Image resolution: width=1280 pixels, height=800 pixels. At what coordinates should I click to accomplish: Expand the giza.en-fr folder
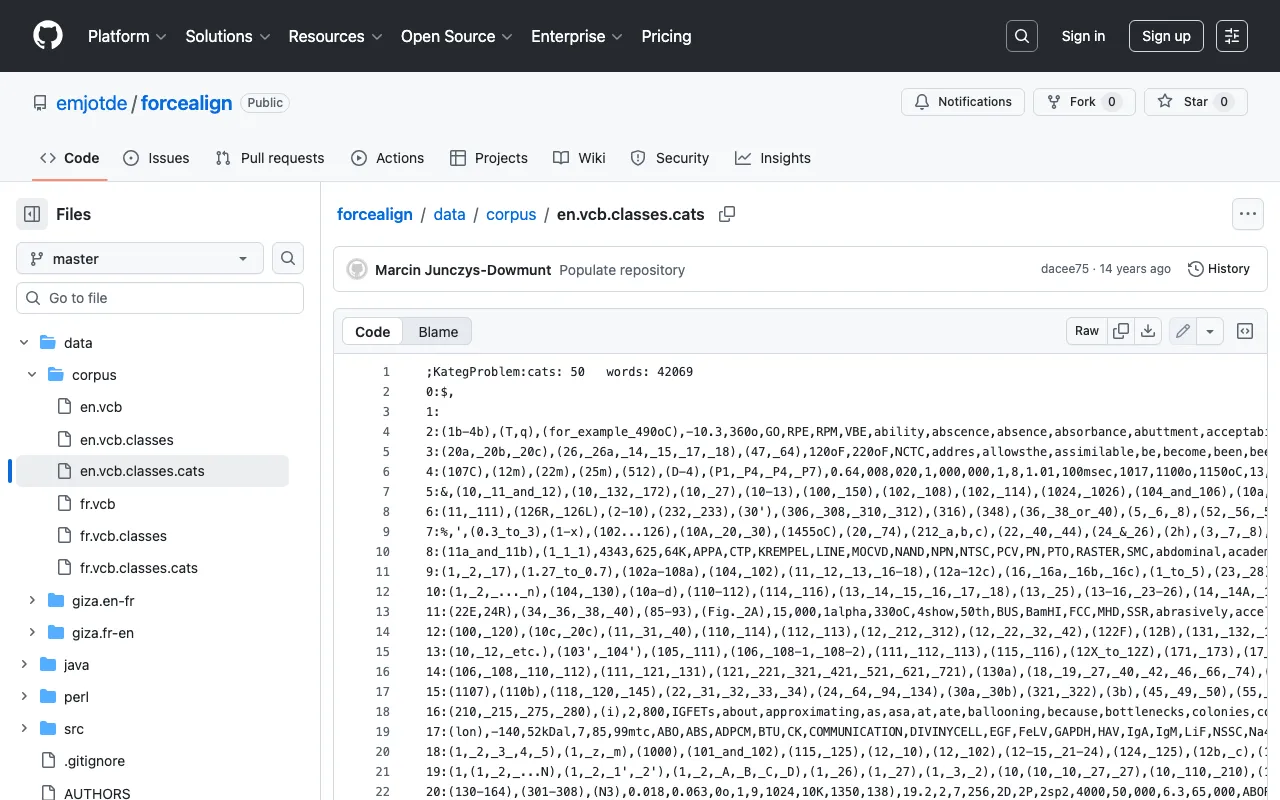tap(31, 600)
